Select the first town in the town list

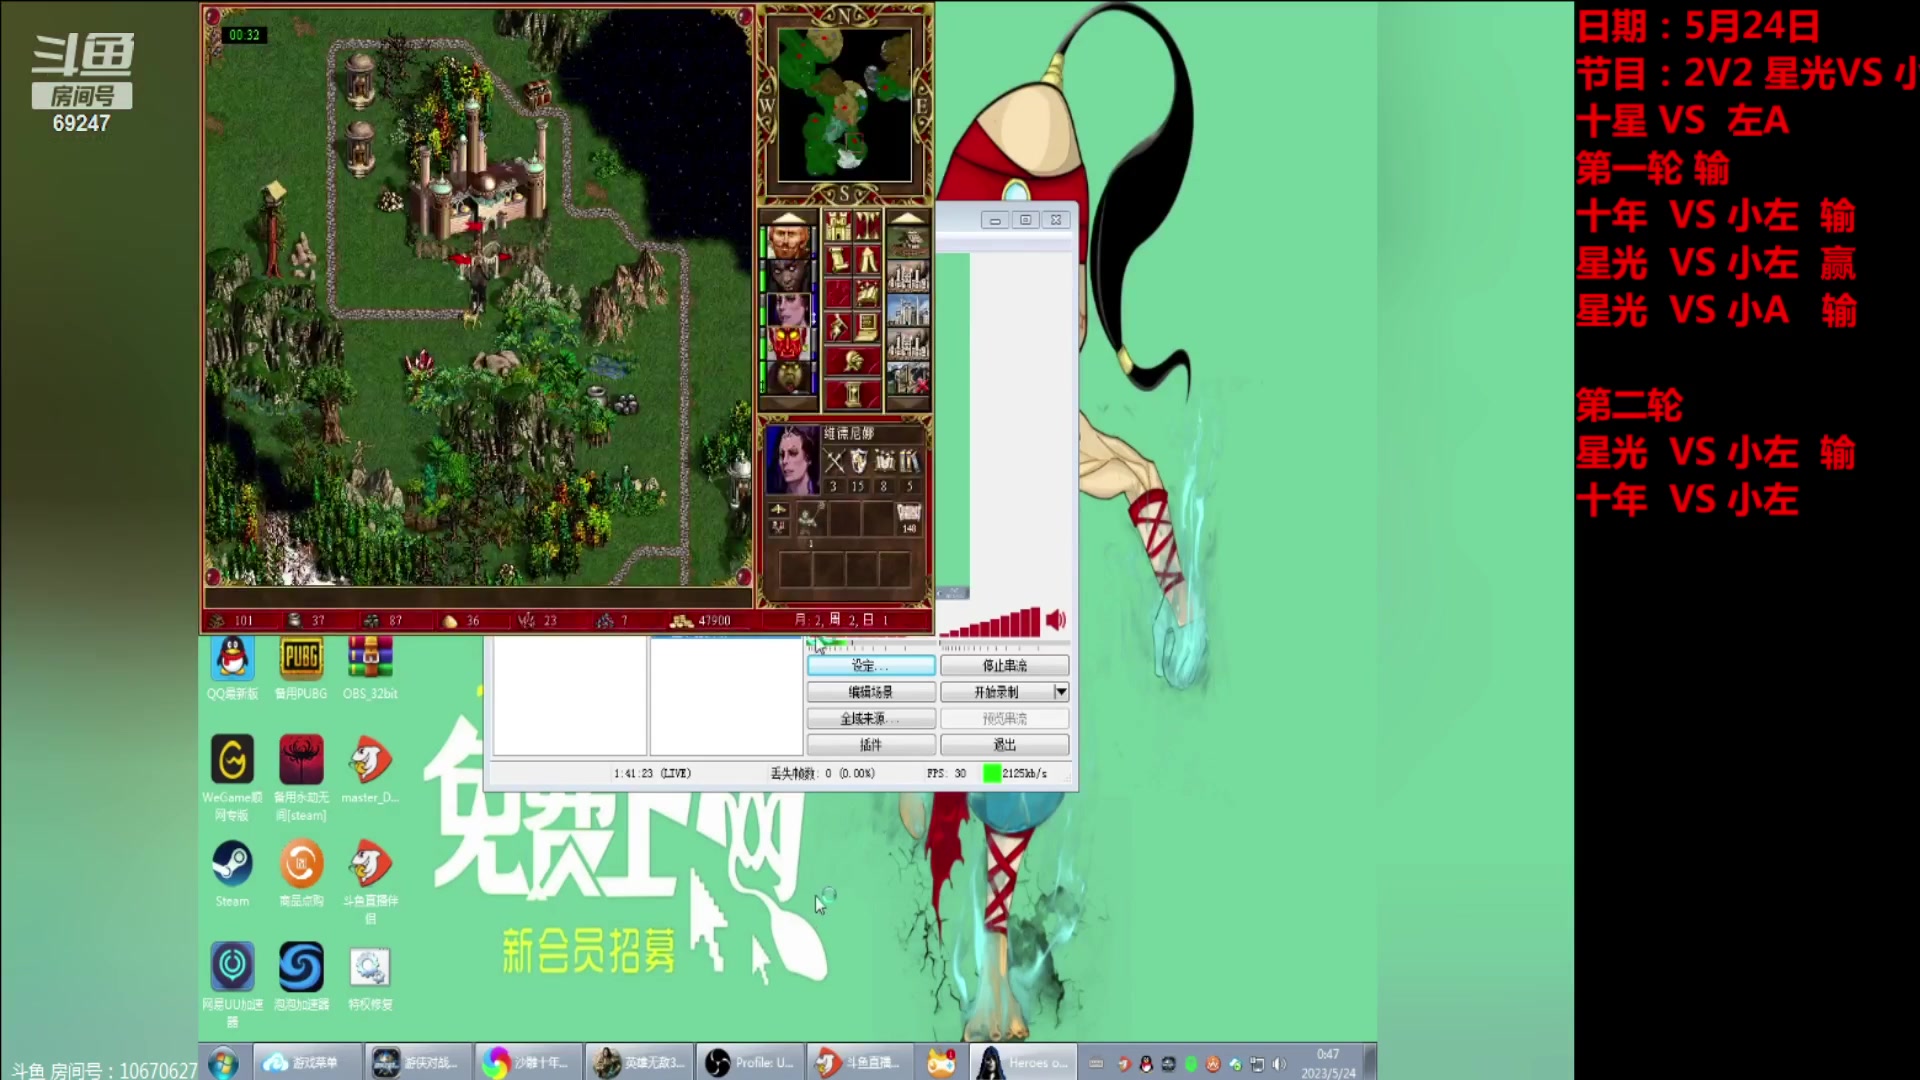coord(908,243)
